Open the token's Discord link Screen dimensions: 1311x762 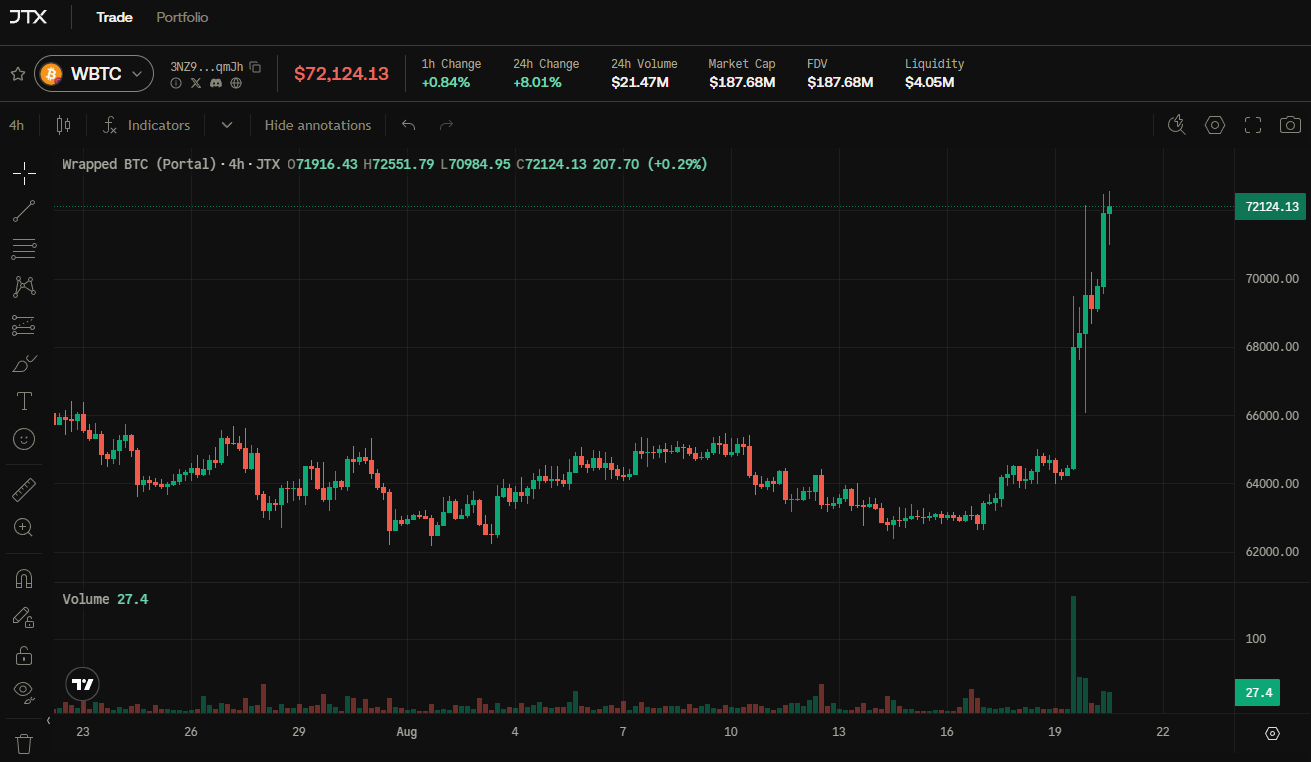216,83
